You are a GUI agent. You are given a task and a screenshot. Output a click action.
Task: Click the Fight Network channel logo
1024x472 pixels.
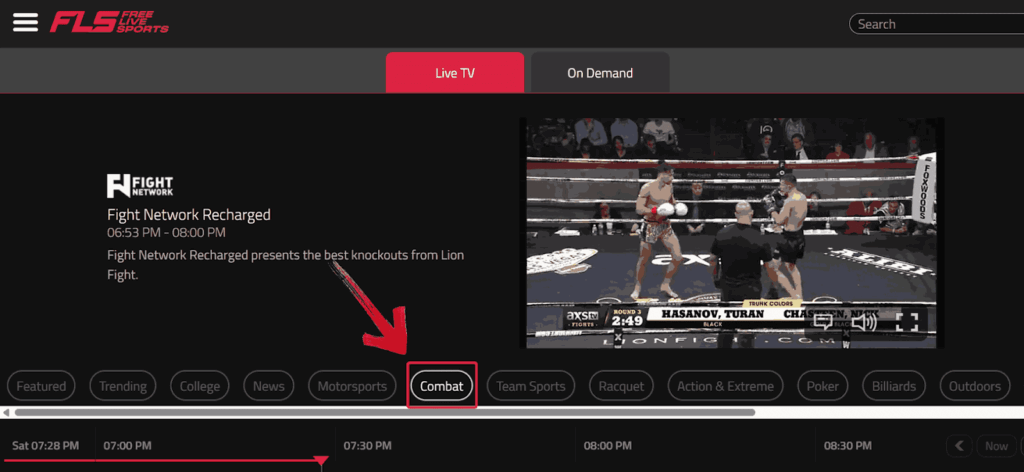pos(140,186)
